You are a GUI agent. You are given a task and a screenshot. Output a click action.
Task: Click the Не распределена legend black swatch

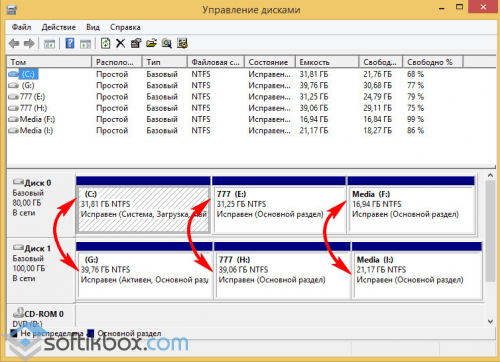coord(14,333)
